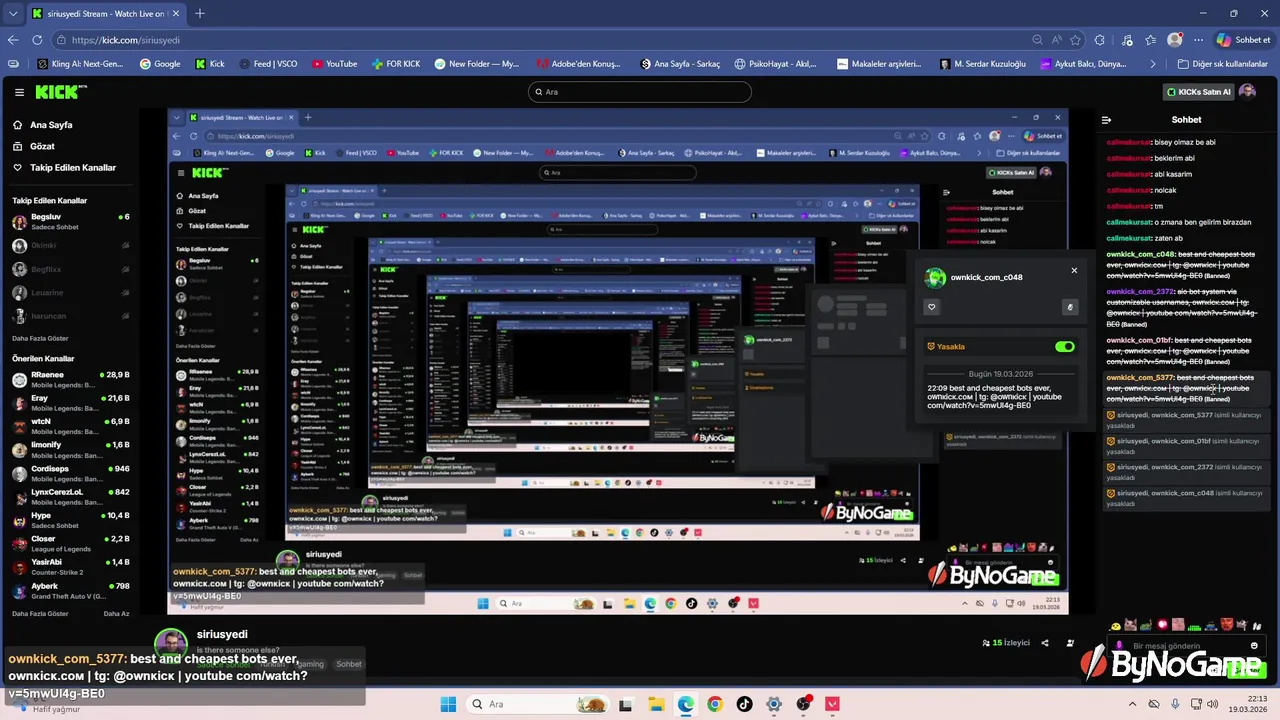This screenshot has height=720, width=1280.
Task: Open the emoji picker in message box
Action: (x=1254, y=646)
